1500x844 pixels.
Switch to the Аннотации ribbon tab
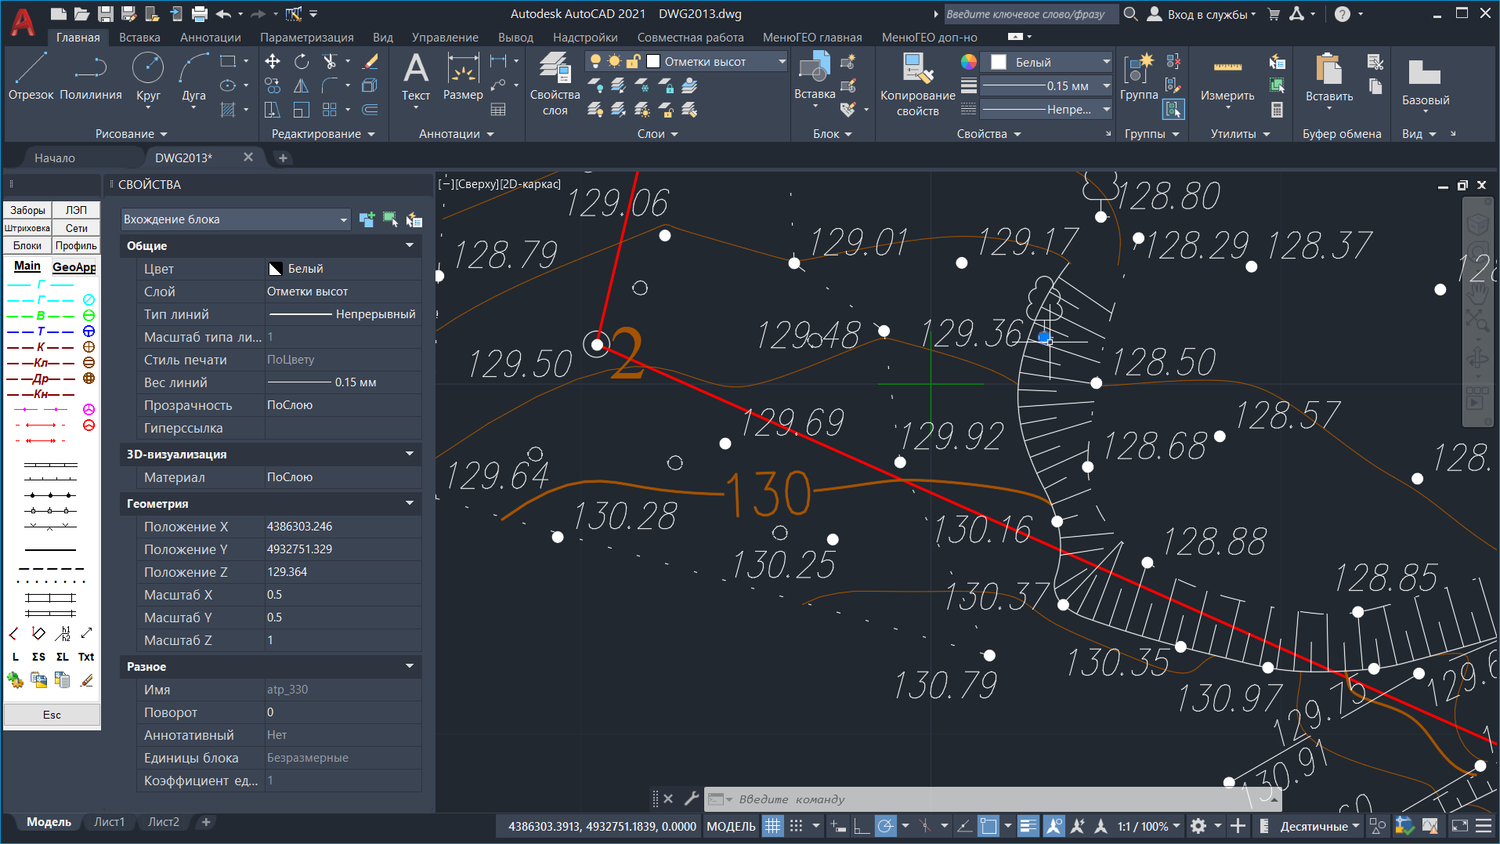pos(210,37)
